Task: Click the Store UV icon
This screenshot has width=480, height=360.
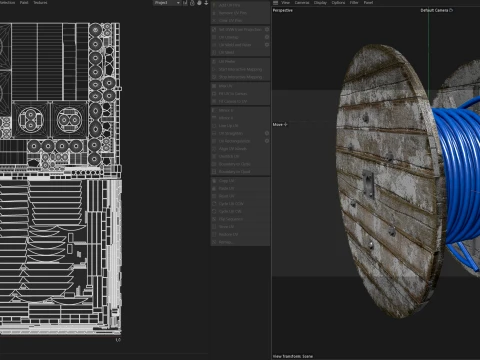Action: pos(214,227)
